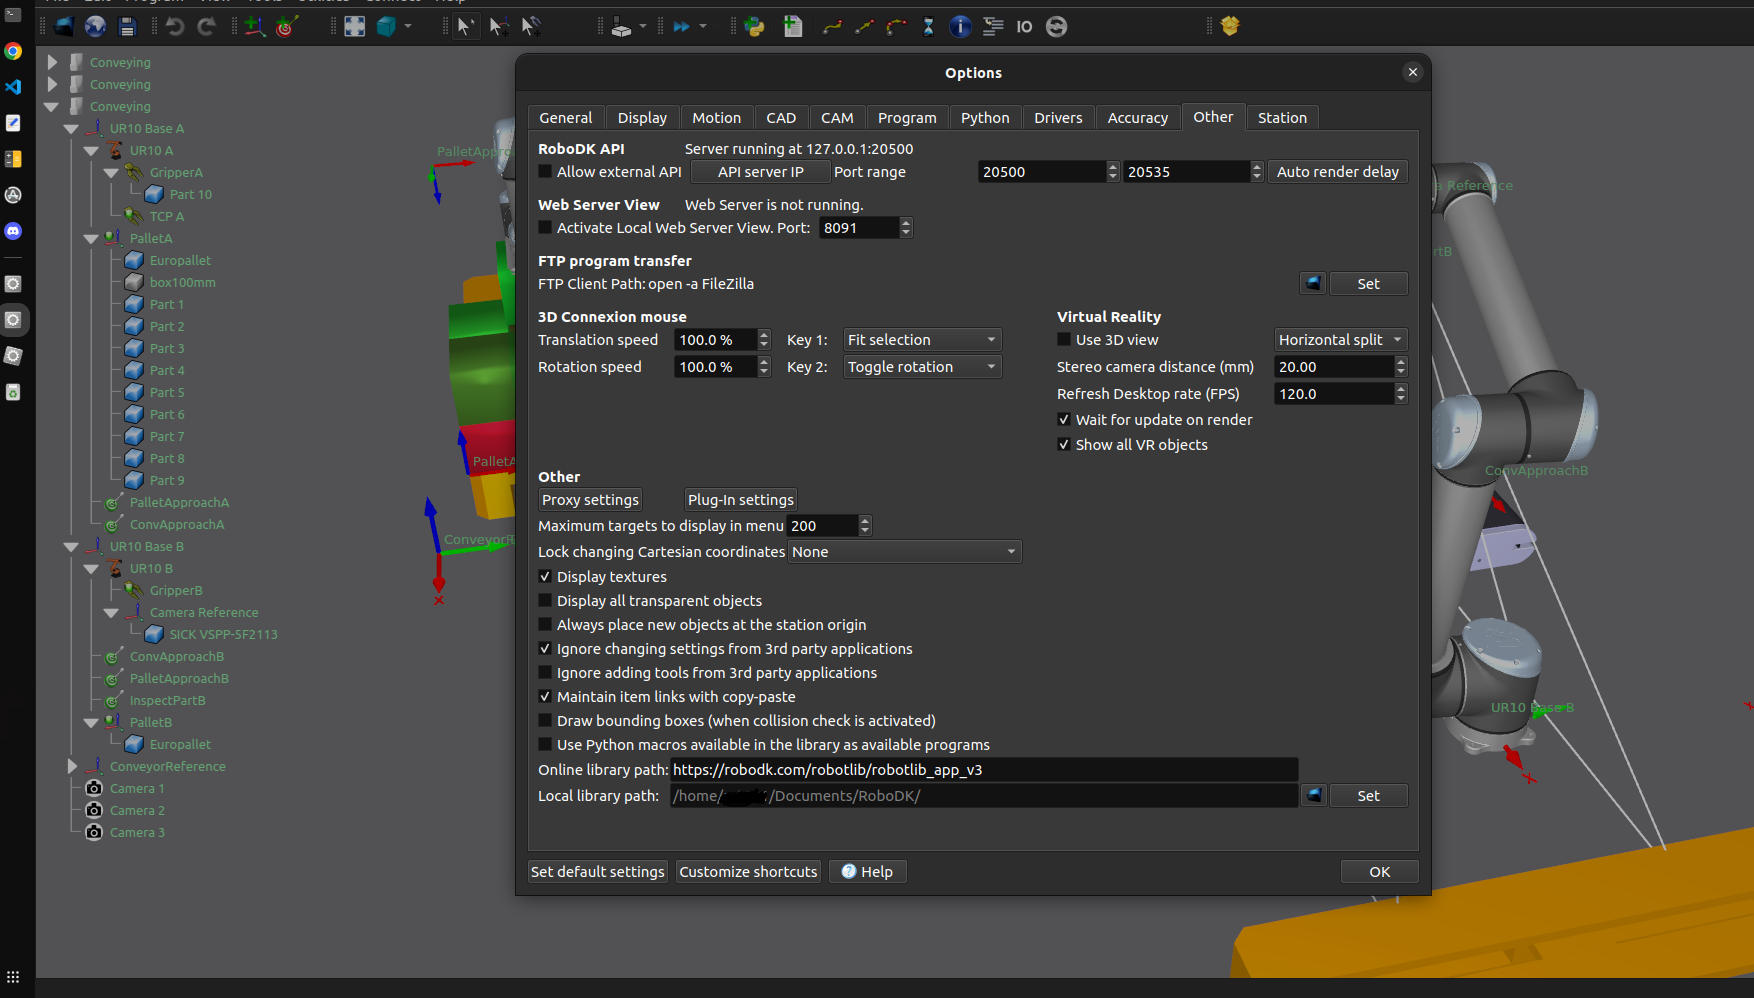Click the Save station icon in toolbar
This screenshot has width=1754, height=998.
click(127, 27)
